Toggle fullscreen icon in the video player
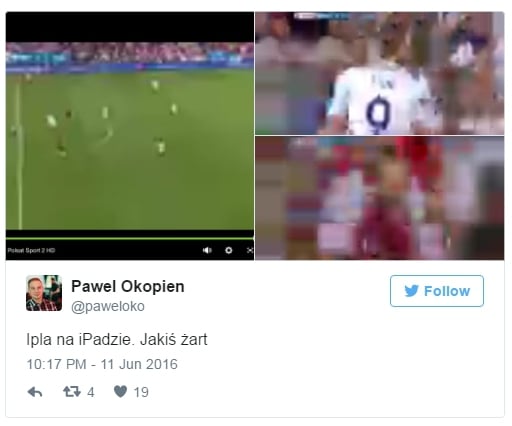The height and width of the screenshot is (426, 512). coord(250,250)
